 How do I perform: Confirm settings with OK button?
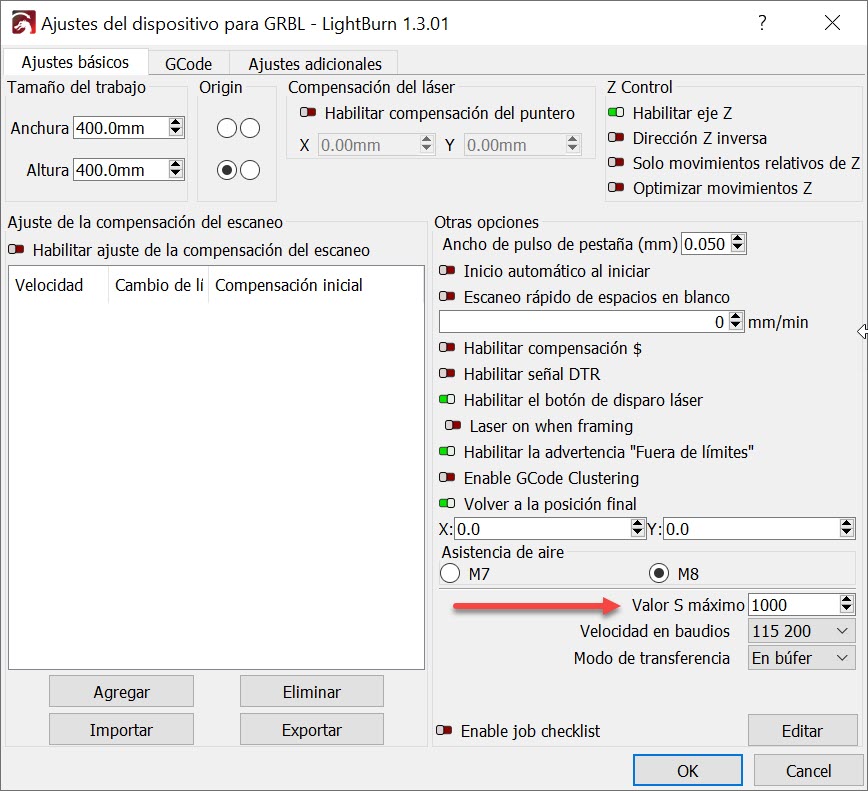click(x=688, y=771)
